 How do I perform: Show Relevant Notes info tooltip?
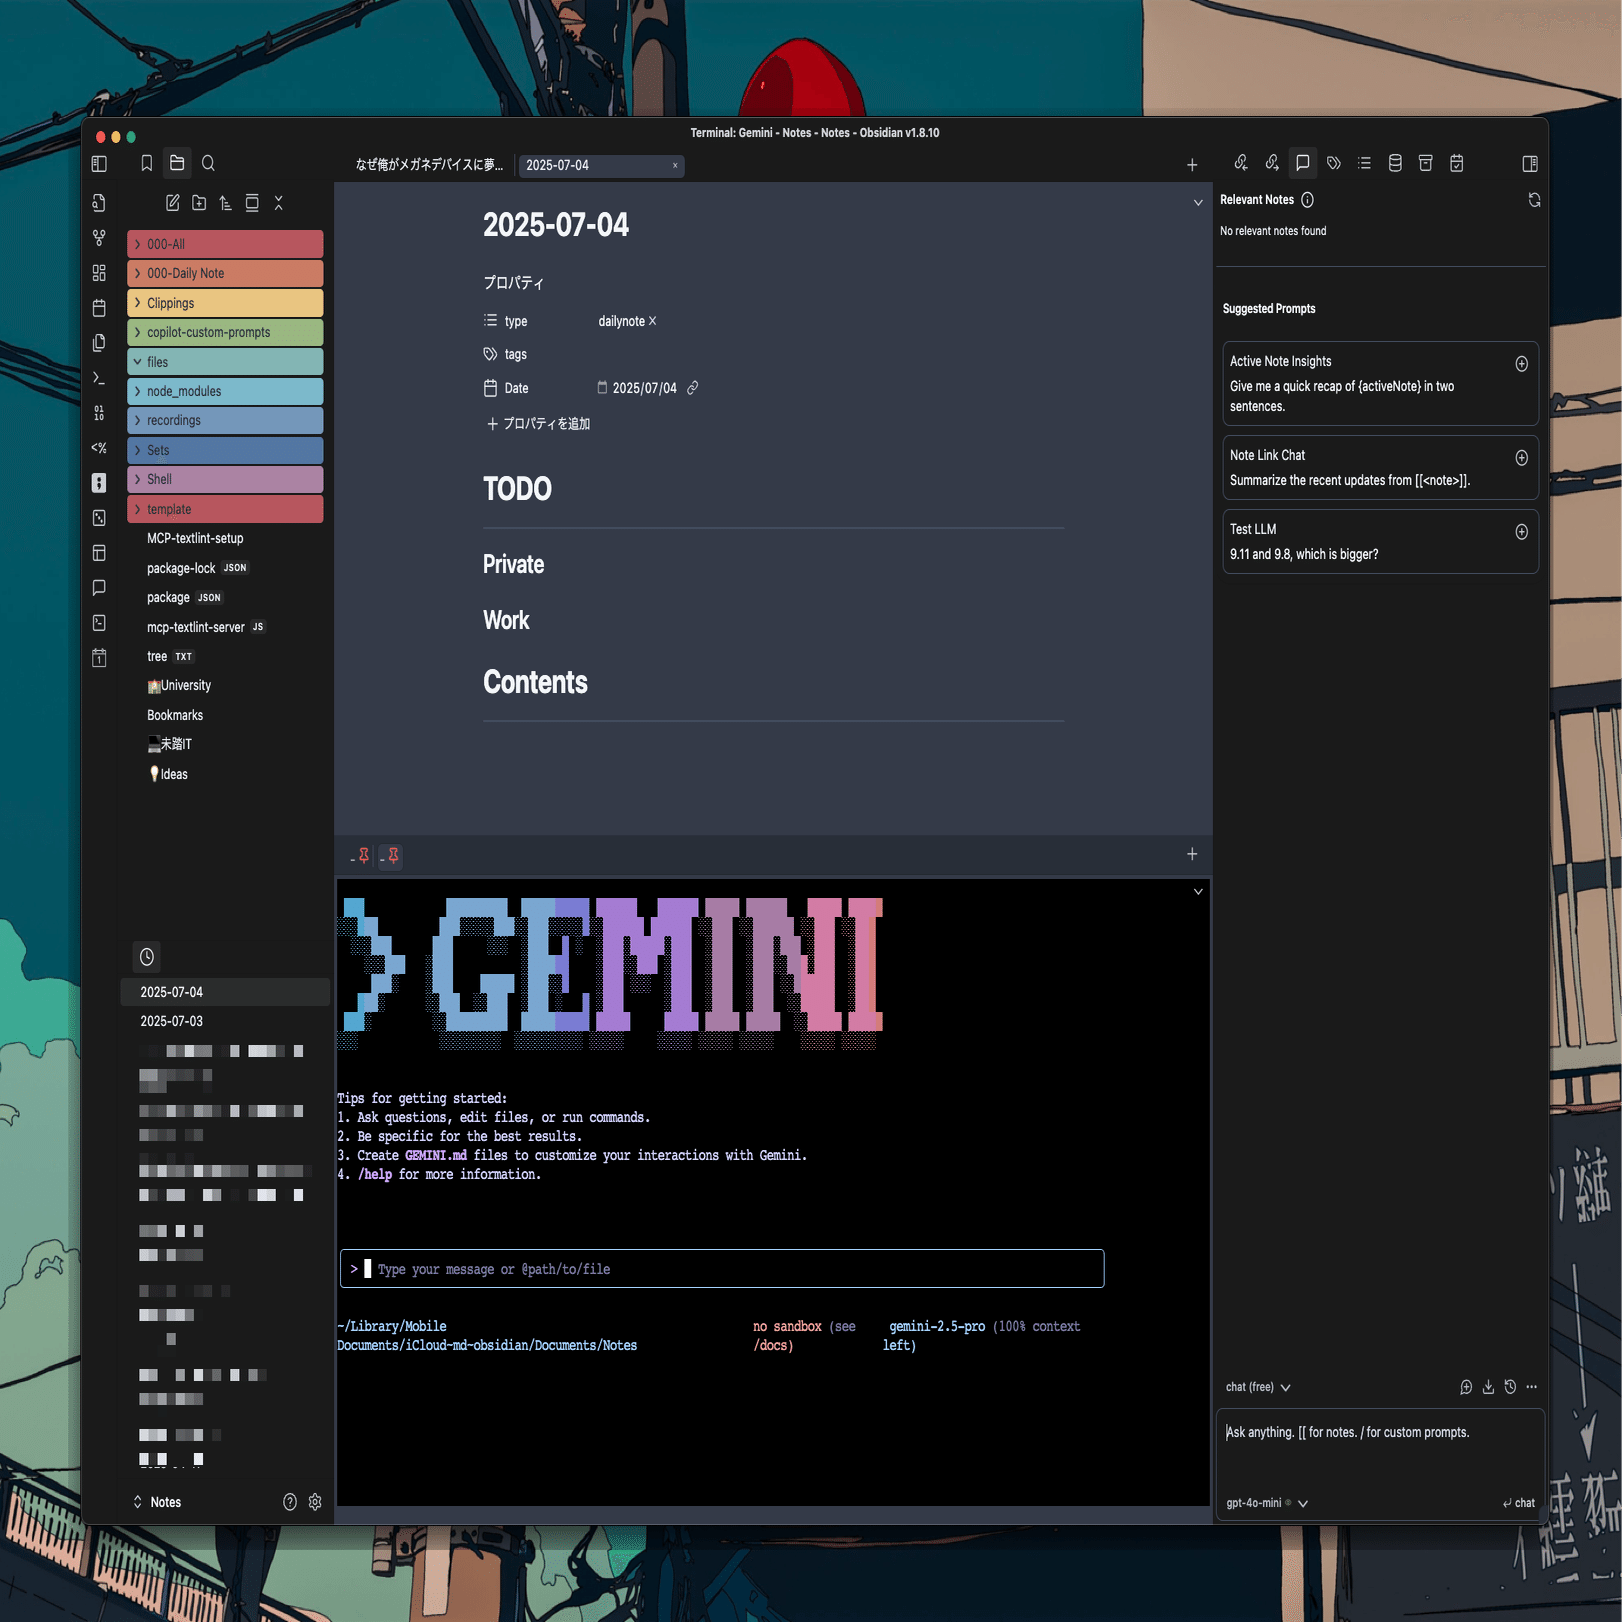1307,200
